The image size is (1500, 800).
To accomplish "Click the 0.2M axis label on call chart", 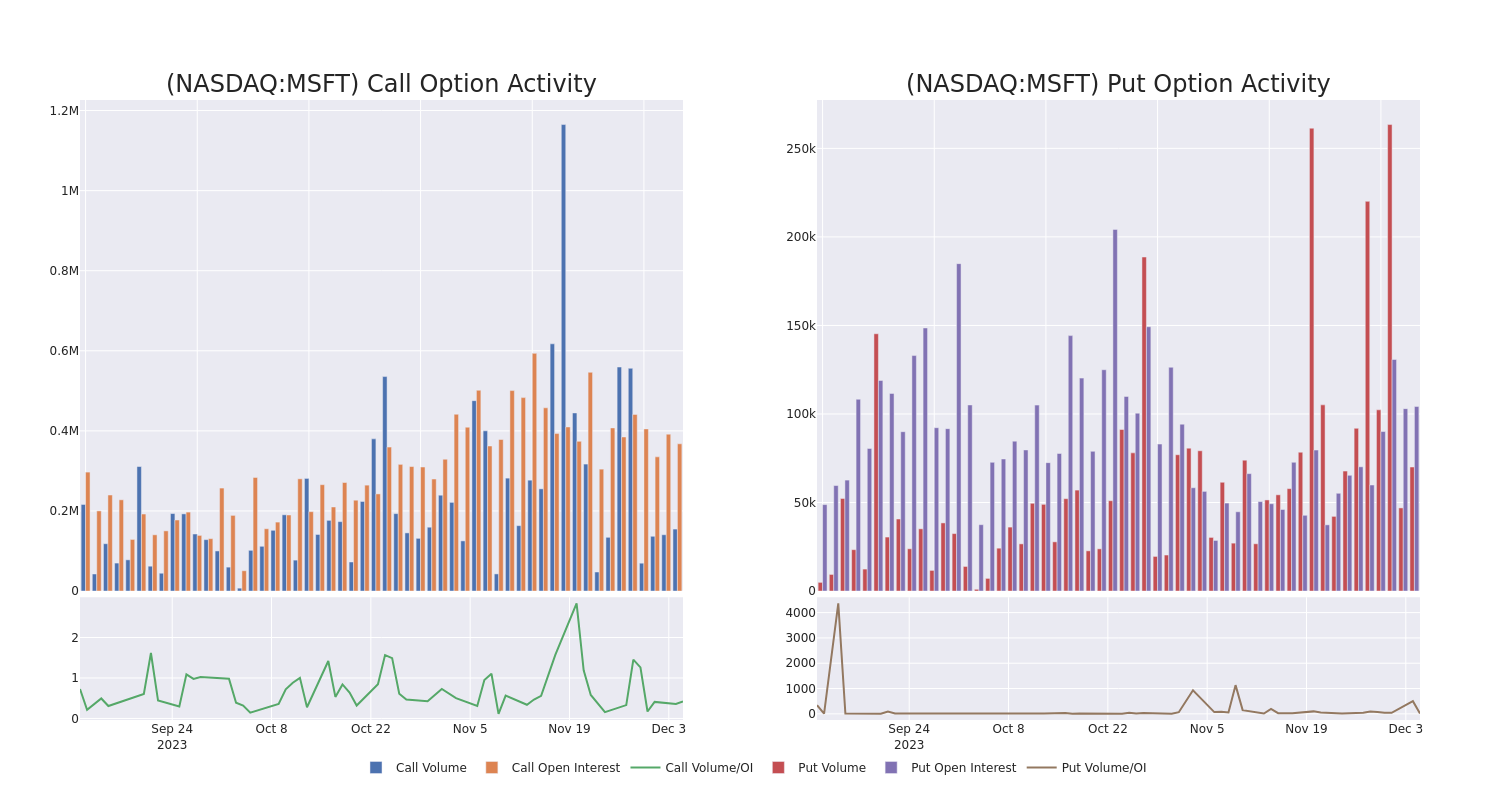I will pos(64,511).
